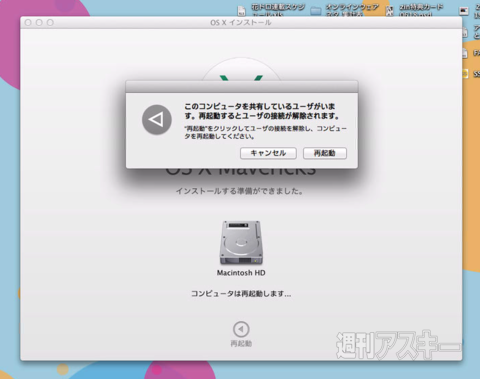Open the オンラインウェア folder icon on desktop

[316, 11]
